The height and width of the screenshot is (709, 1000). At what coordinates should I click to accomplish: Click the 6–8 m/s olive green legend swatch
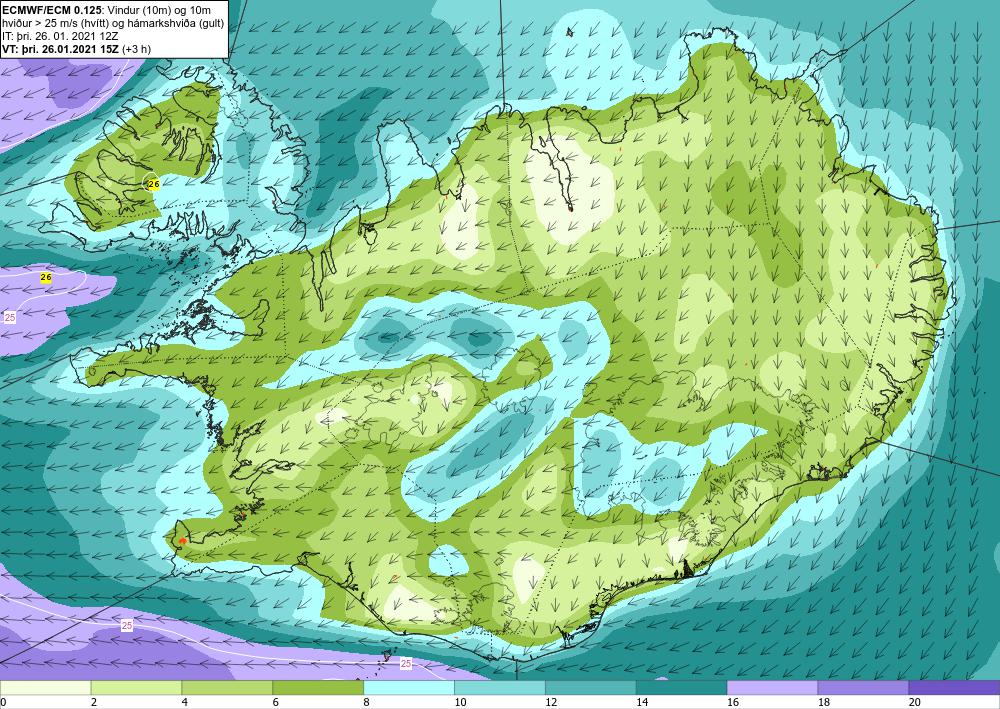(318, 688)
